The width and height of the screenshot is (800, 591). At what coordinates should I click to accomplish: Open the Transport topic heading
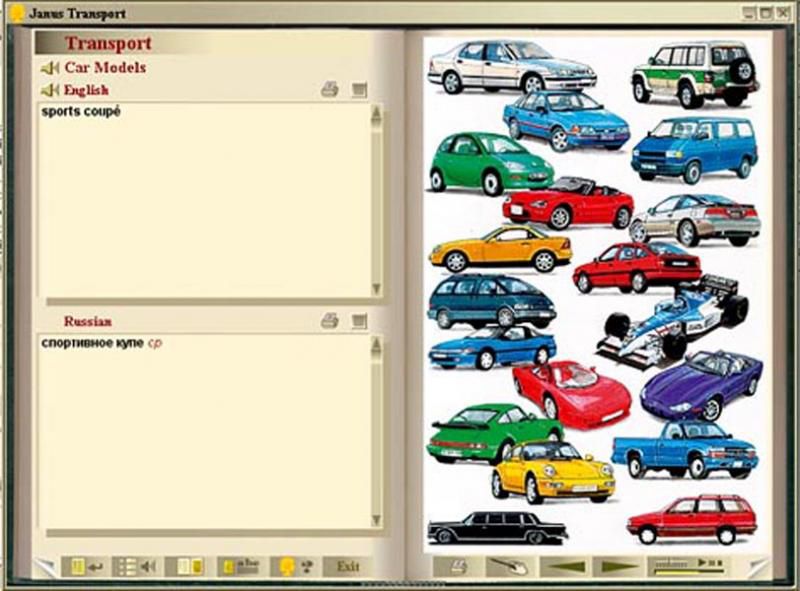(x=108, y=43)
